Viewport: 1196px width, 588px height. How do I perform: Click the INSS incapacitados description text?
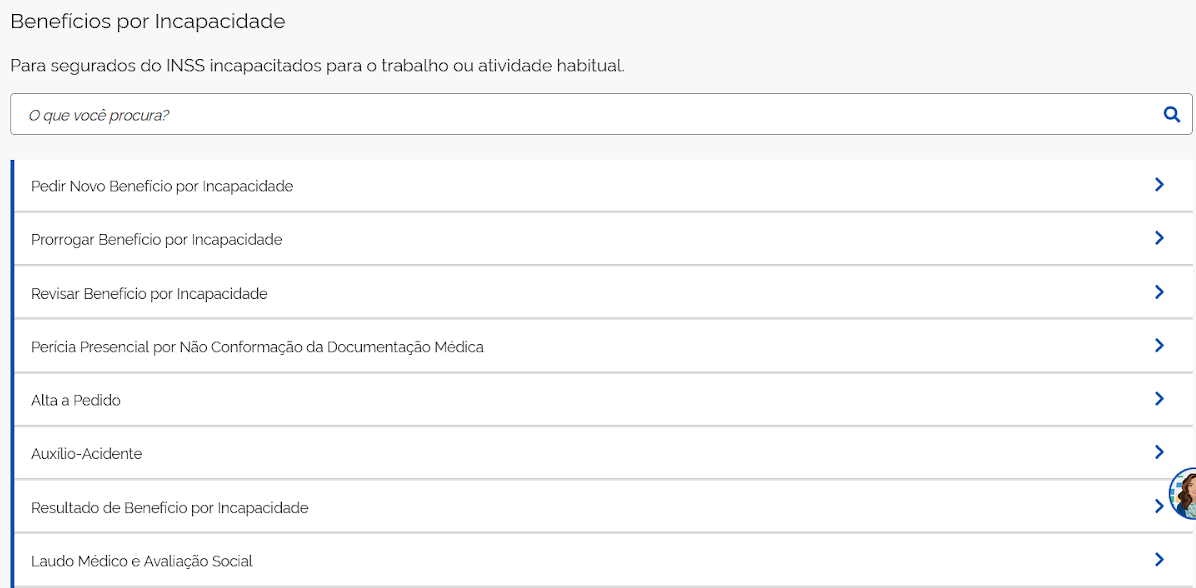(317, 66)
